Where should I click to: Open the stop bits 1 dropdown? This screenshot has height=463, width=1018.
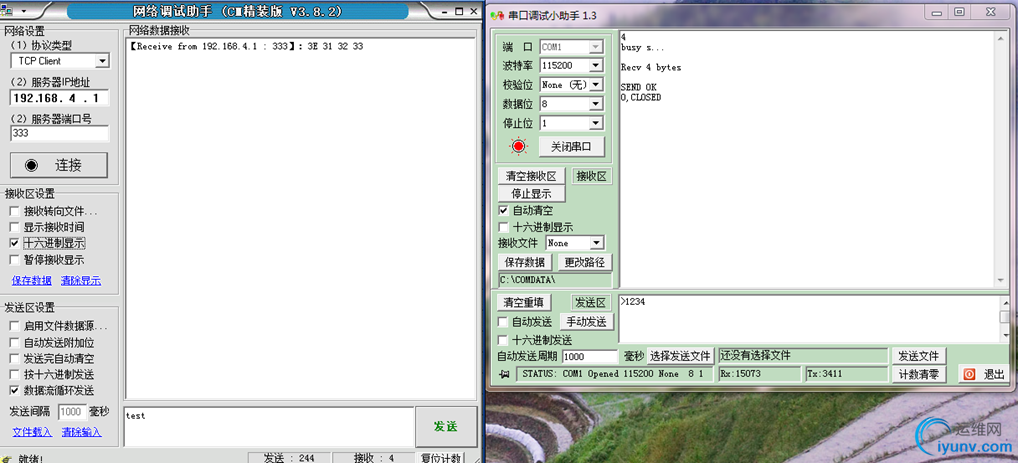[x=595, y=123]
